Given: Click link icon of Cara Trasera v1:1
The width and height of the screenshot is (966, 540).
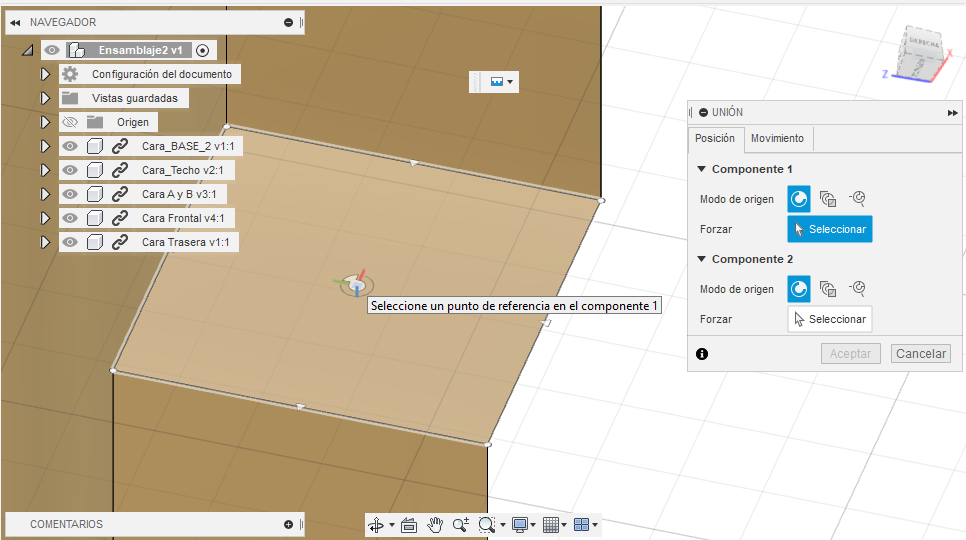Looking at the screenshot, I should [x=120, y=242].
